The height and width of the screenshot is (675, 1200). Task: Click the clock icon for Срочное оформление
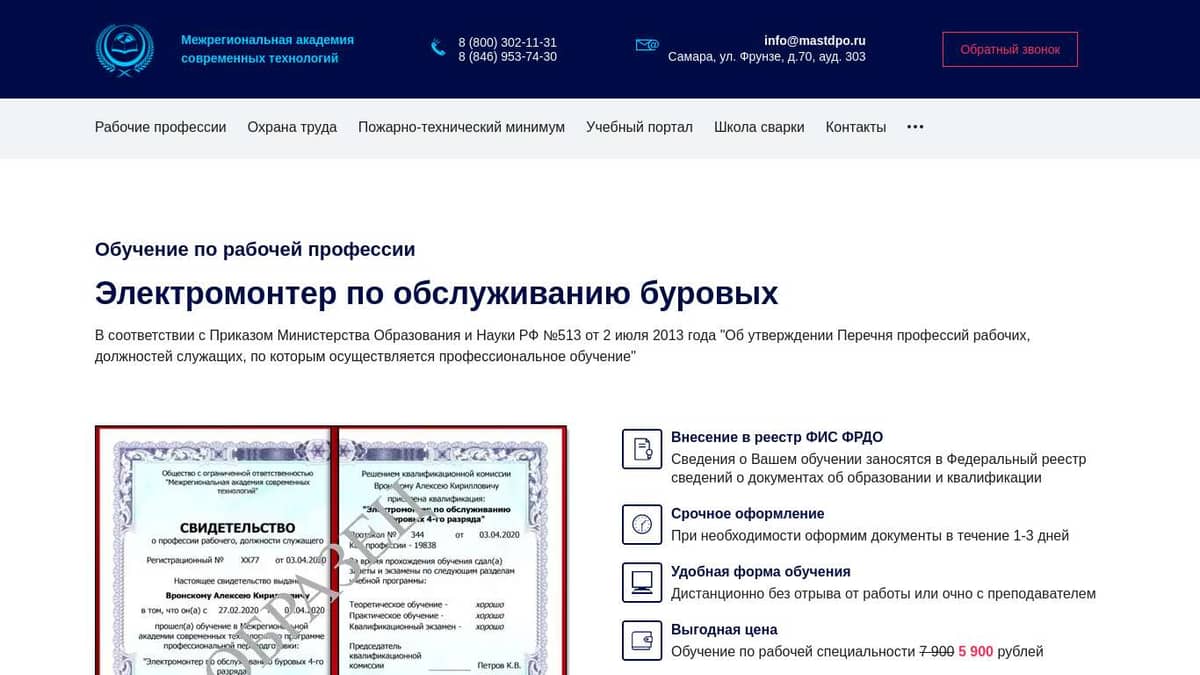pyautogui.click(x=642, y=525)
